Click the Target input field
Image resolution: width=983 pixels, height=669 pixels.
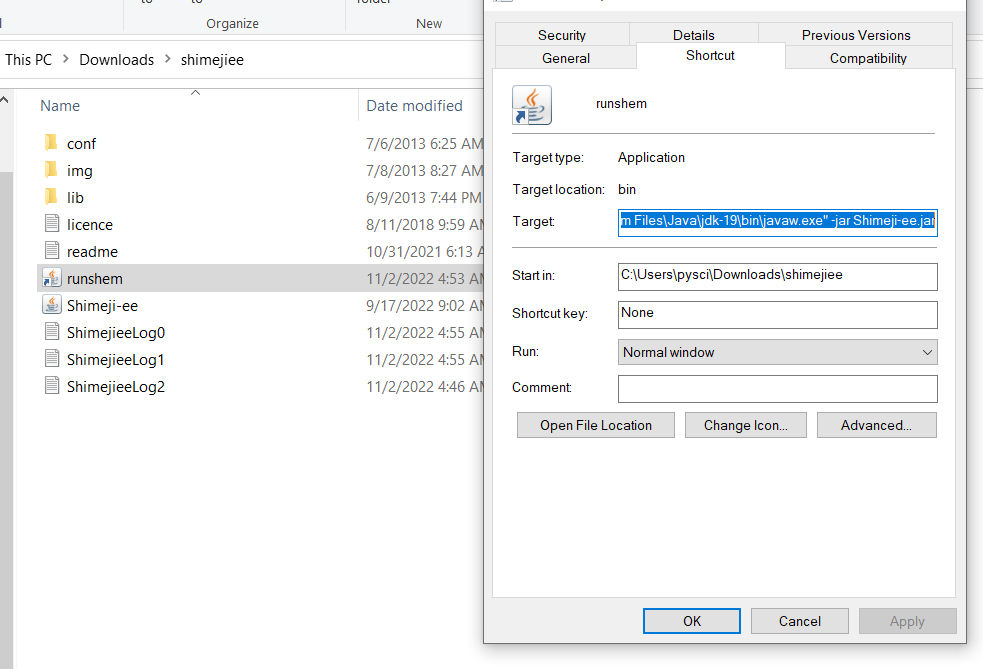777,223
